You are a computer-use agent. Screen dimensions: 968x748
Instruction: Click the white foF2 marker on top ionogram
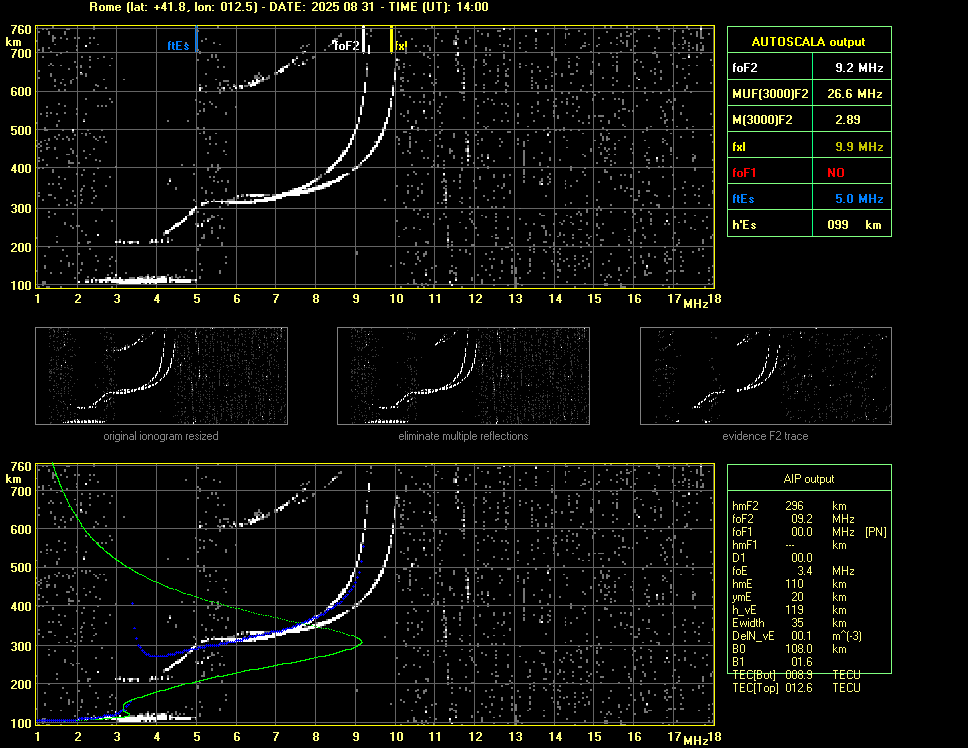364,38
